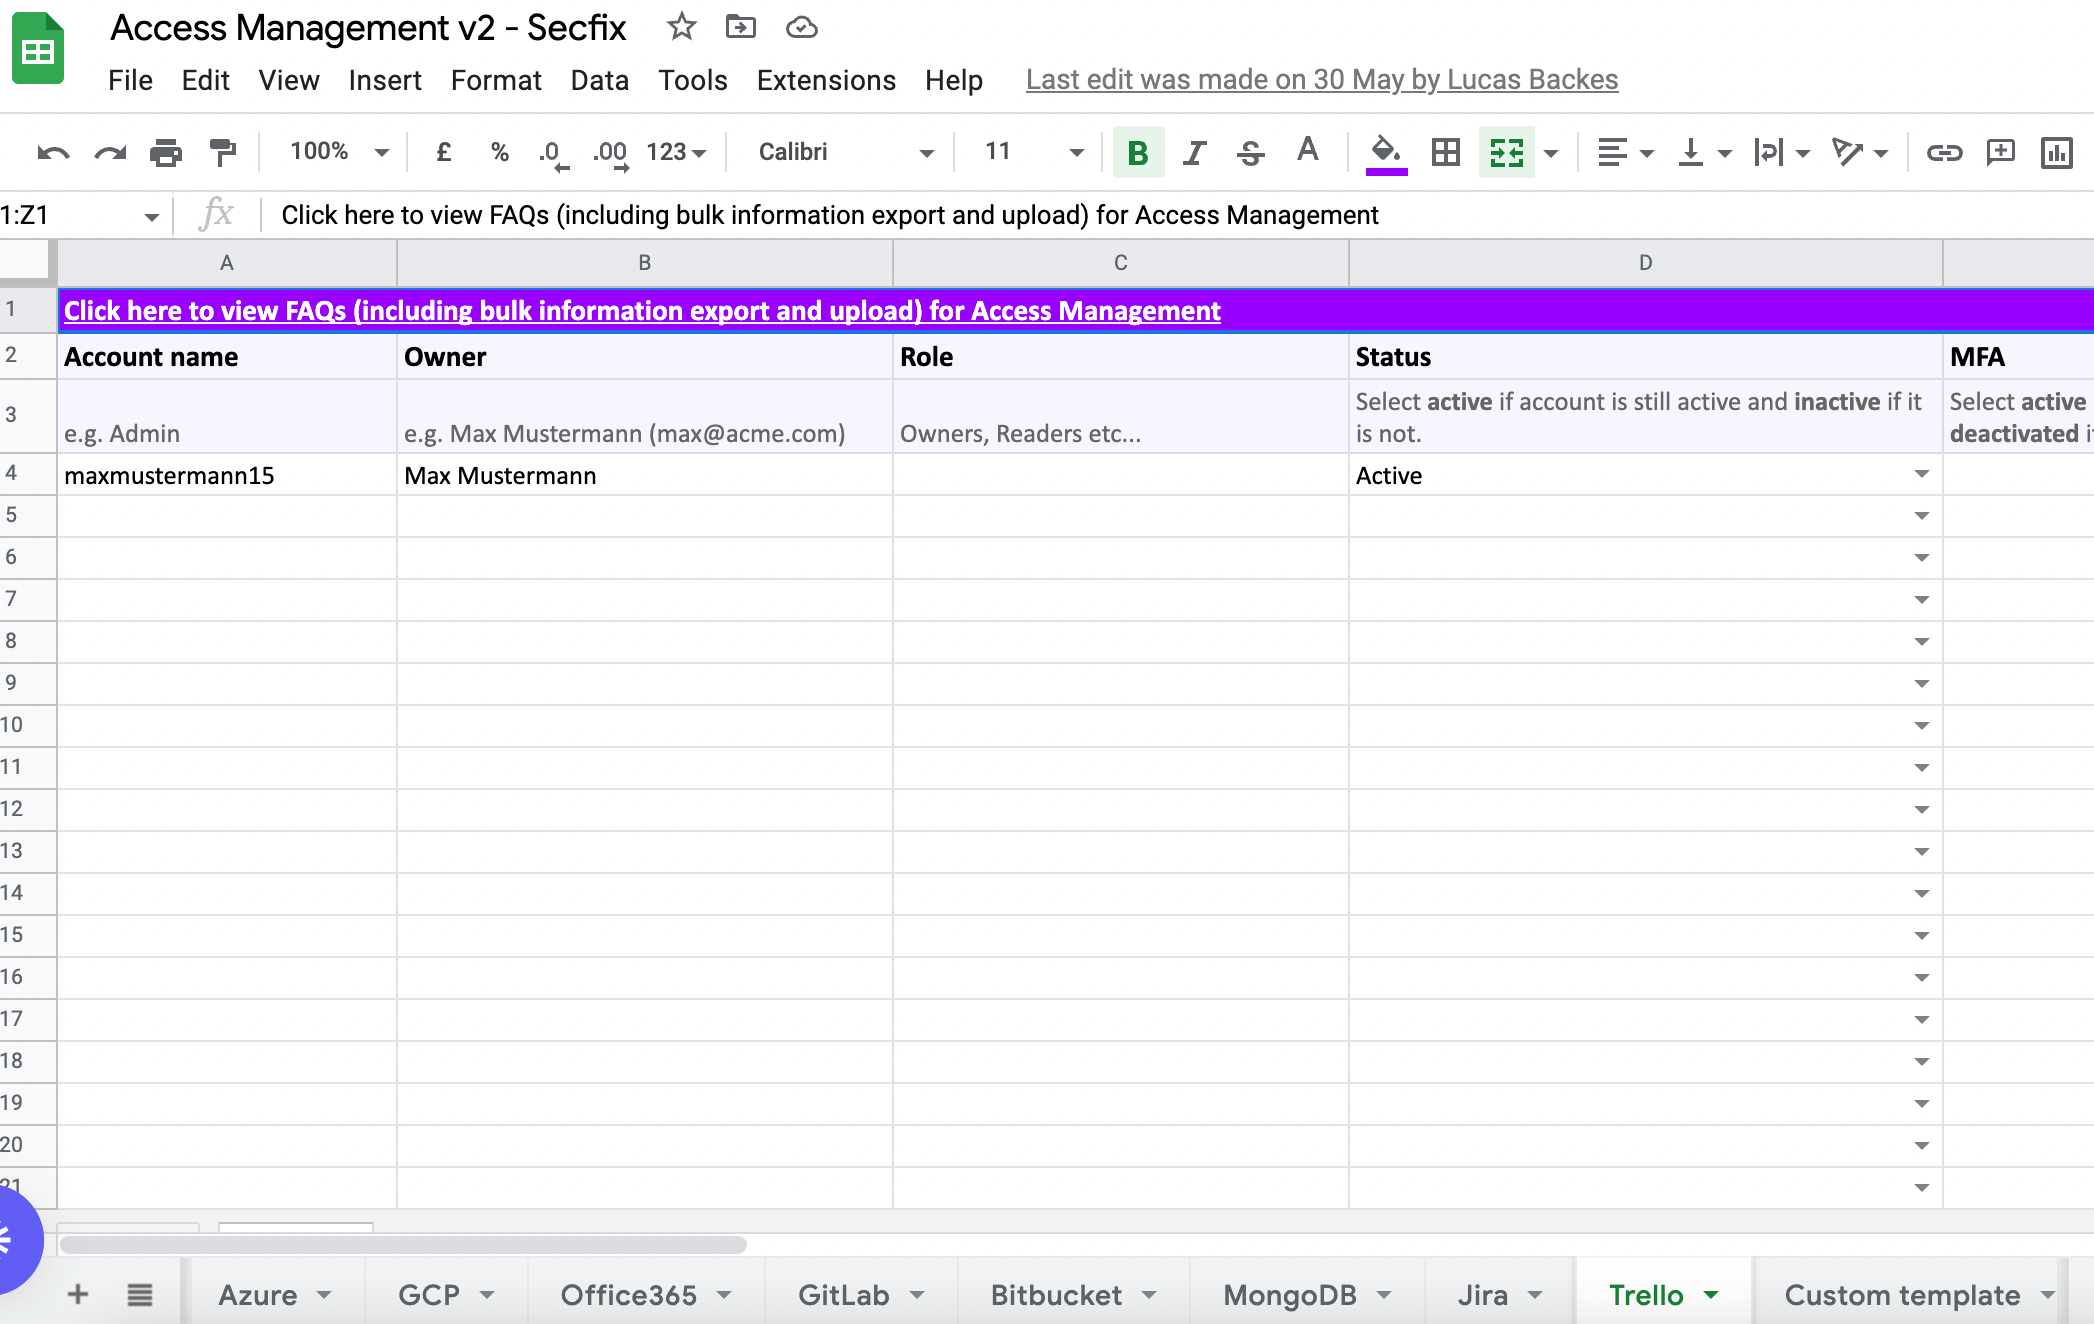The width and height of the screenshot is (2094, 1324).
Task: Open vertical align options
Action: click(1704, 152)
